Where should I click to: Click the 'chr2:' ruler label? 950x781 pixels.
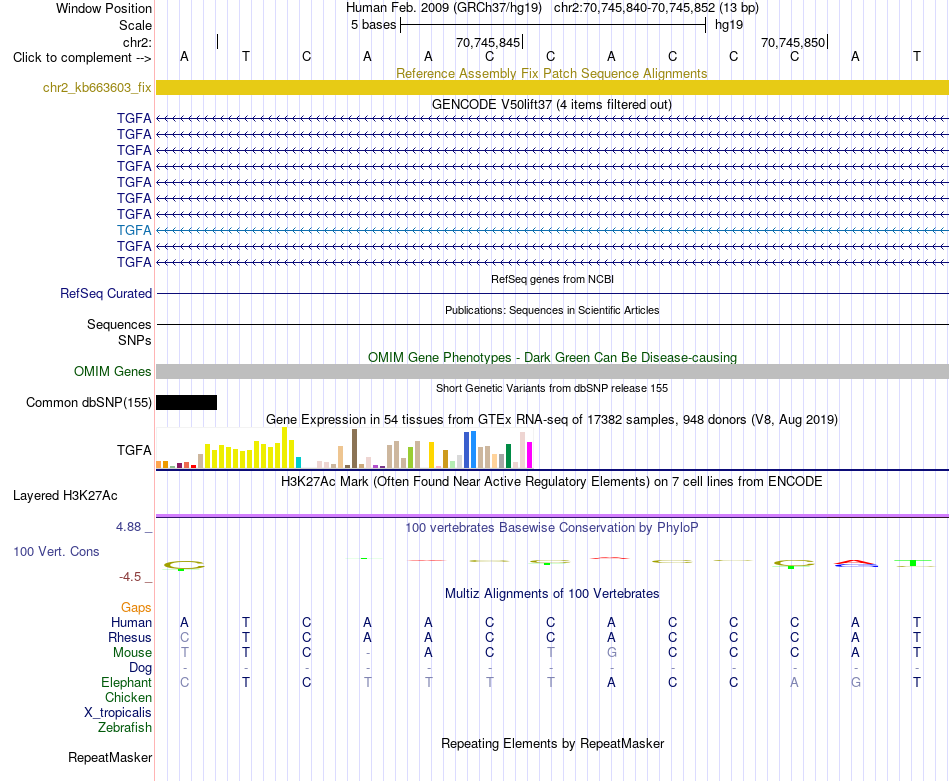[x=137, y=42]
